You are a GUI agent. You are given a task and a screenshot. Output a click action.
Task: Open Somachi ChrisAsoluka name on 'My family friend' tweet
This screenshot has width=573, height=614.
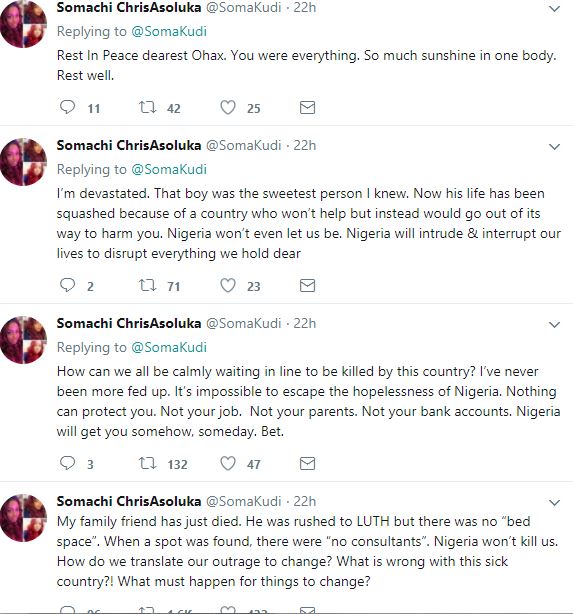coord(129,501)
